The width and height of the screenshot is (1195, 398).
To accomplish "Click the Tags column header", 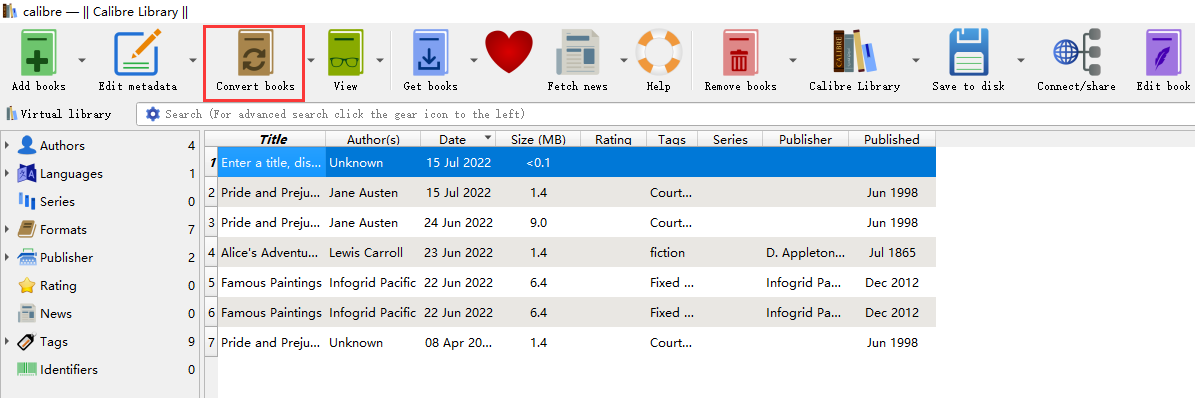I will point(672,140).
